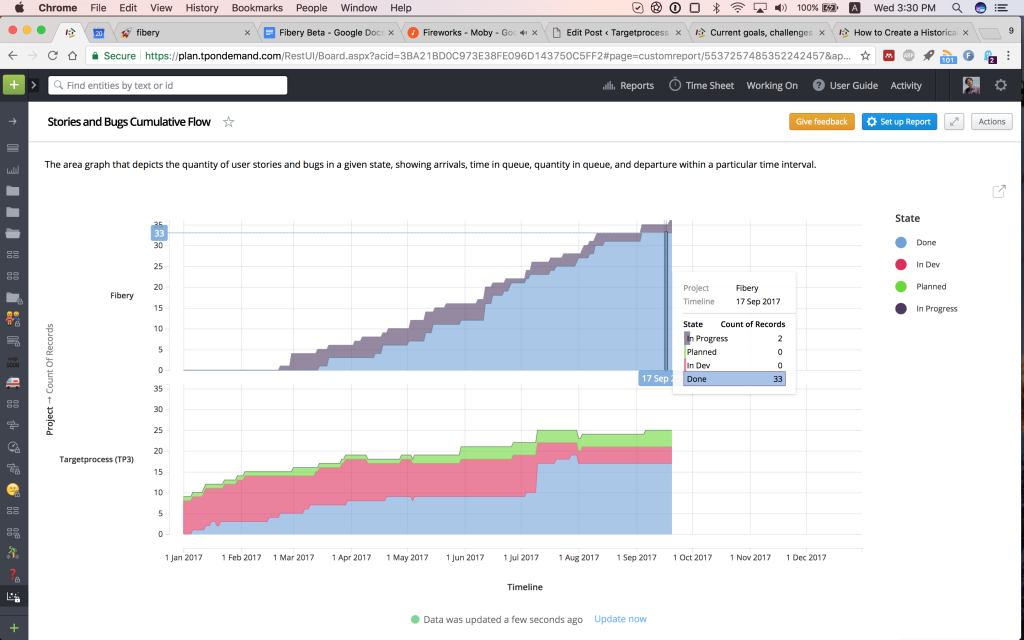The height and width of the screenshot is (640, 1024).
Task: Click the blue Done legend color dot
Action: pos(901,242)
